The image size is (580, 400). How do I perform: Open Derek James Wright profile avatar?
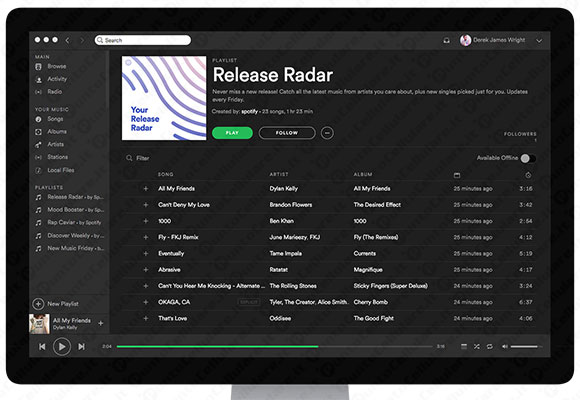465,40
